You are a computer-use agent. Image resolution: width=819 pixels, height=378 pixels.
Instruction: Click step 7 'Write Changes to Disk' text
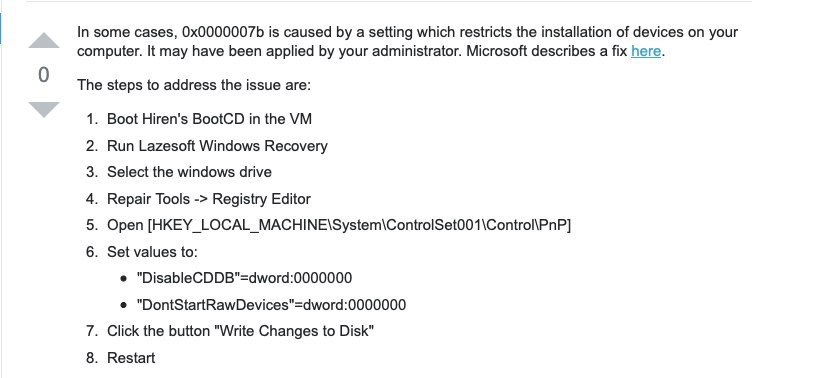295,331
